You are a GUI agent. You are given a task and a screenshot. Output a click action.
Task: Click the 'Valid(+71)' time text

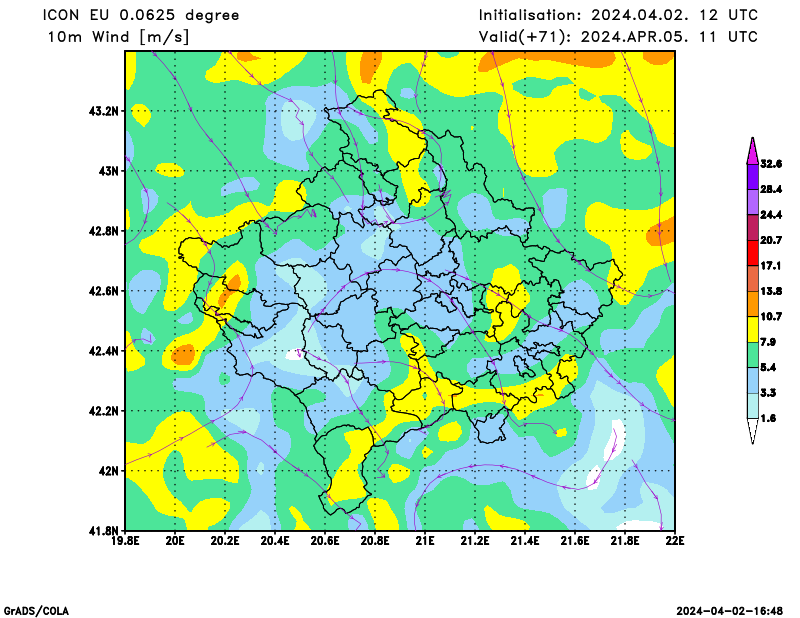(618, 37)
